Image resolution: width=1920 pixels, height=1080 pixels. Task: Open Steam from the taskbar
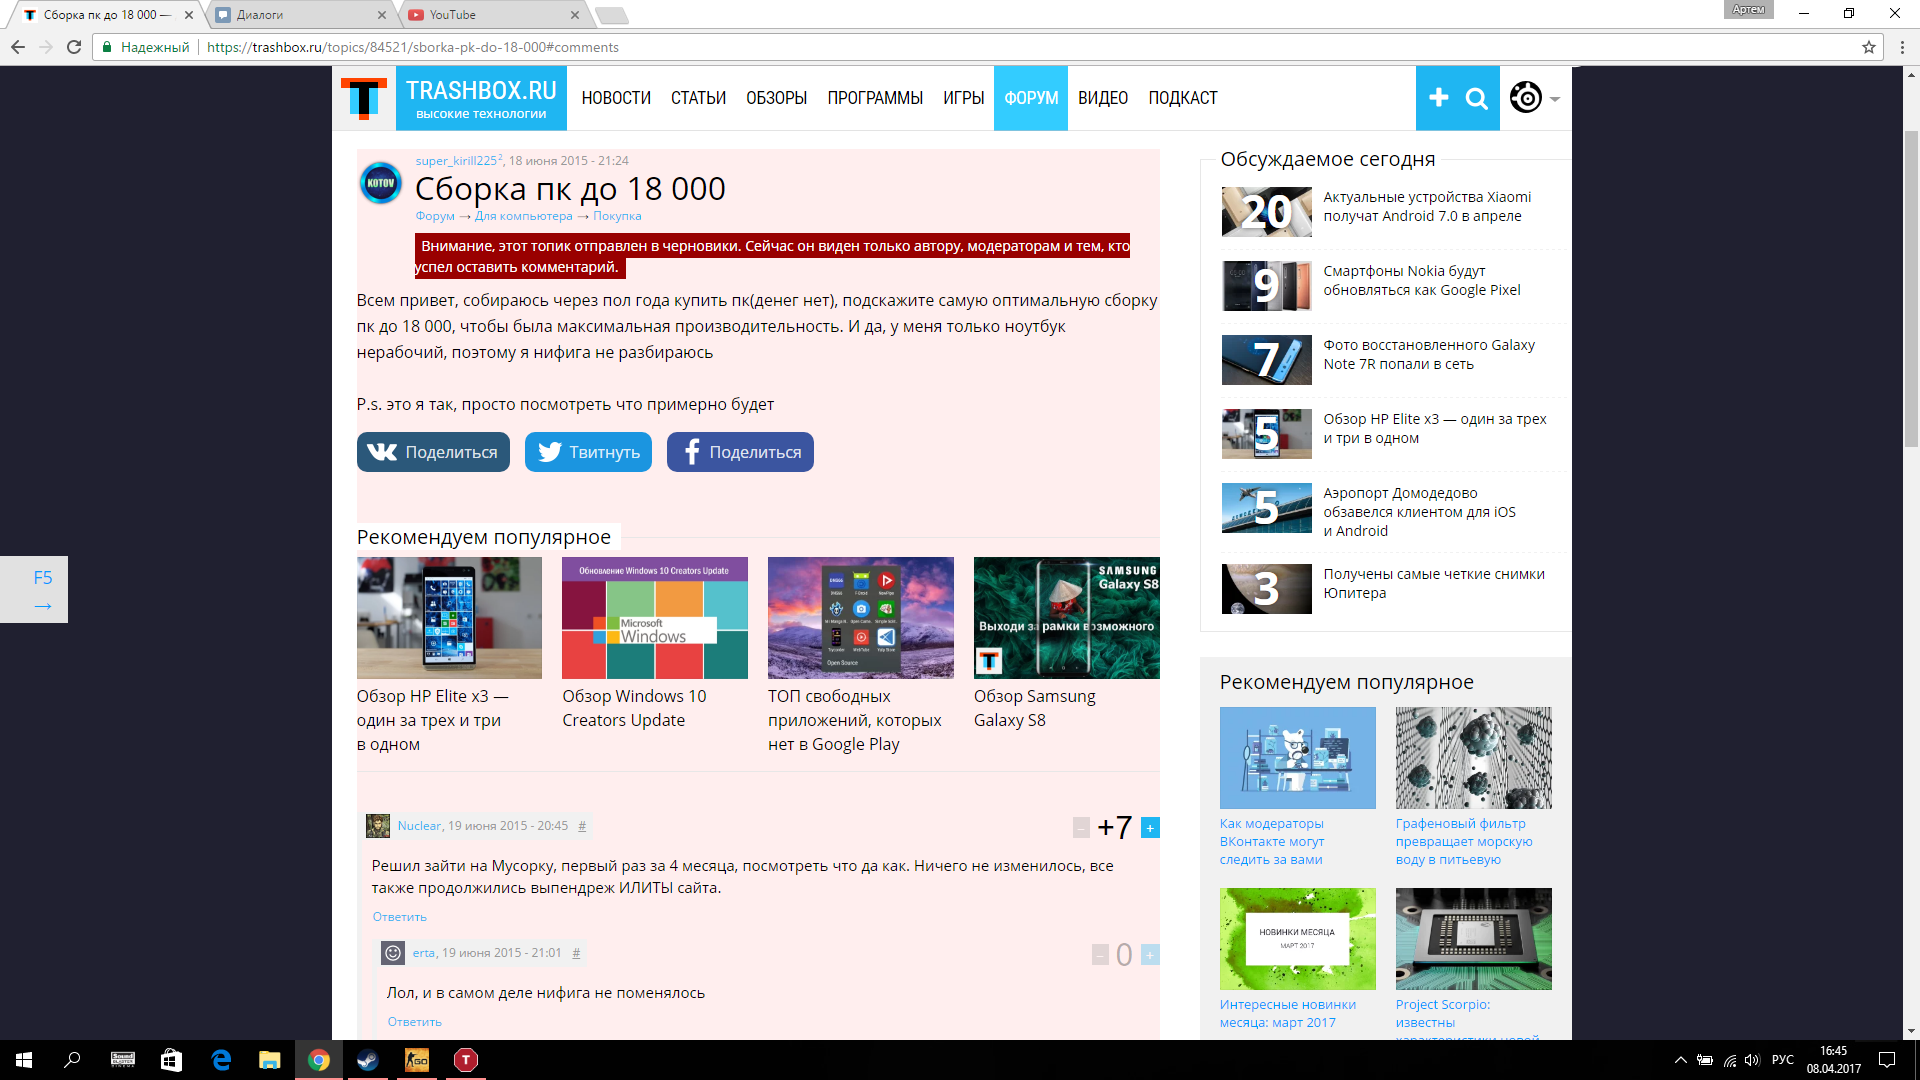click(367, 1060)
